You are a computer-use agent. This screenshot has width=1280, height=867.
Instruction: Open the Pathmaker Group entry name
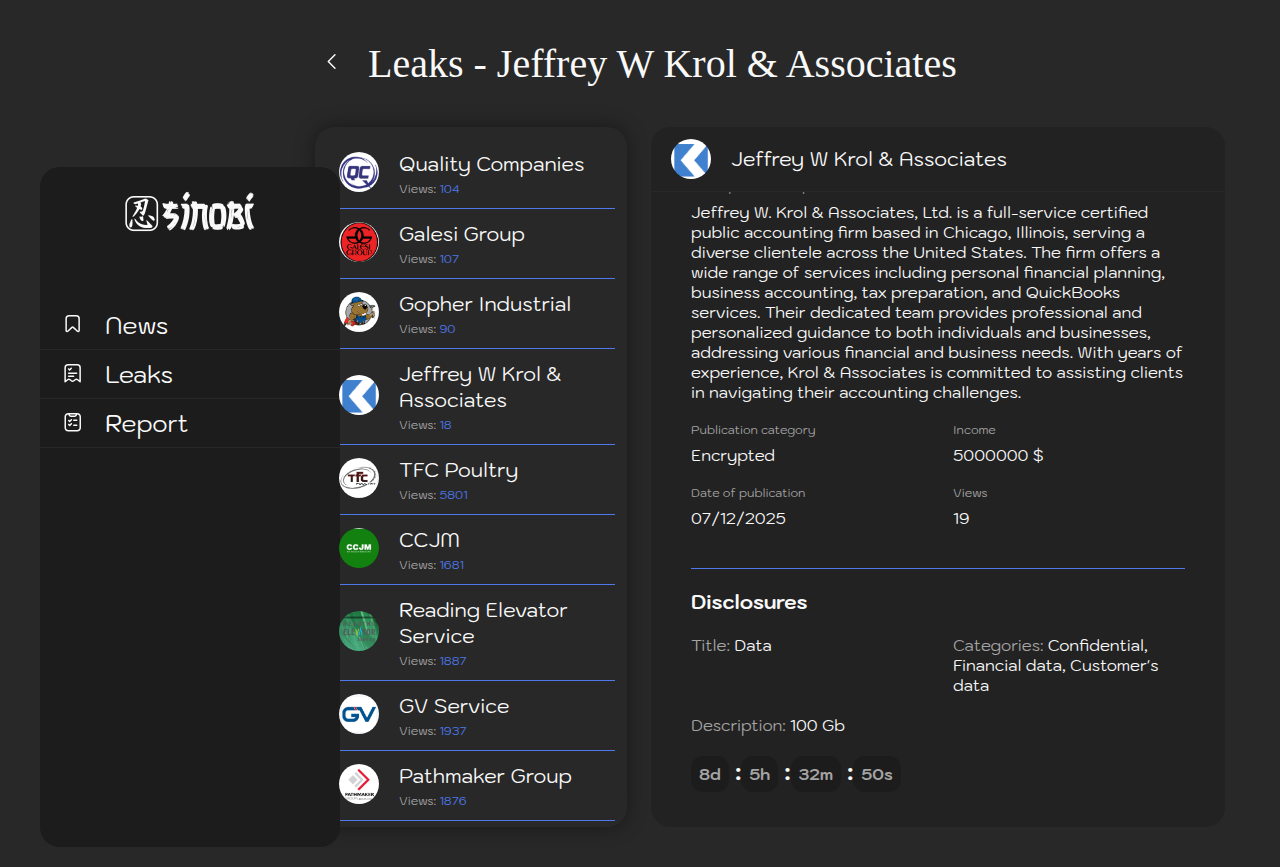(x=485, y=776)
